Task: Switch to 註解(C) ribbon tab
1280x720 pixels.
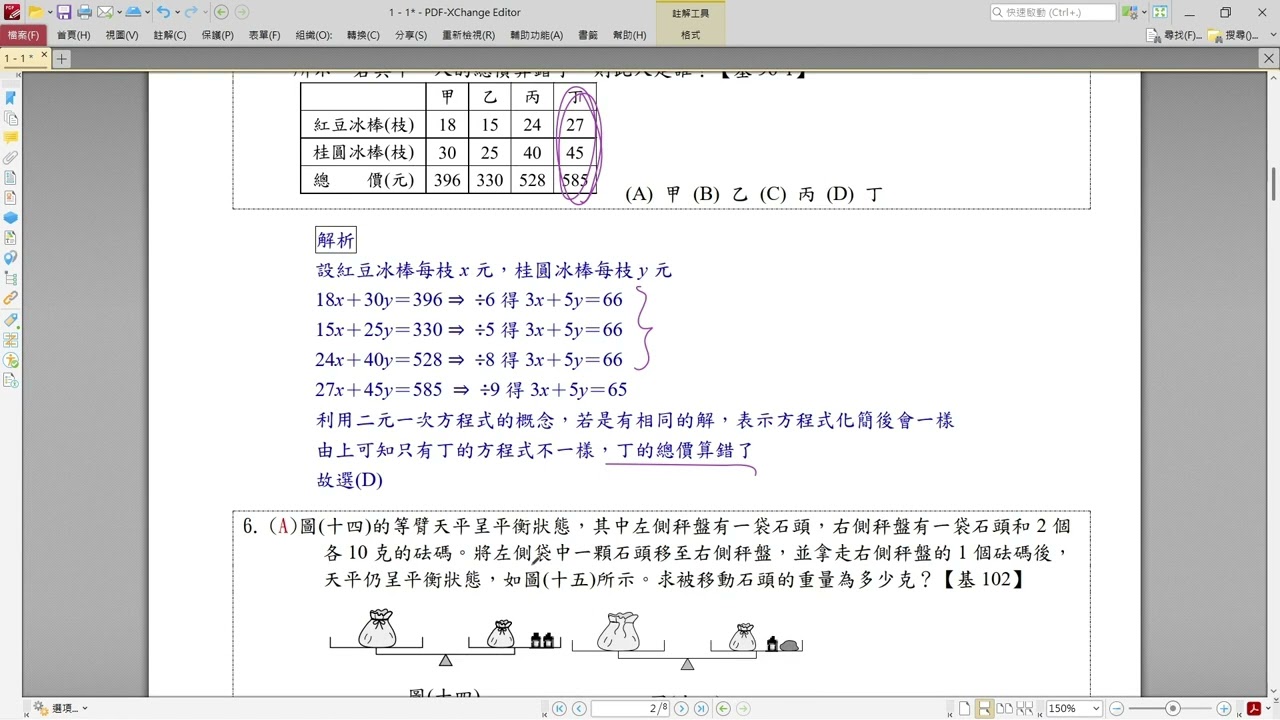Action: (170, 35)
